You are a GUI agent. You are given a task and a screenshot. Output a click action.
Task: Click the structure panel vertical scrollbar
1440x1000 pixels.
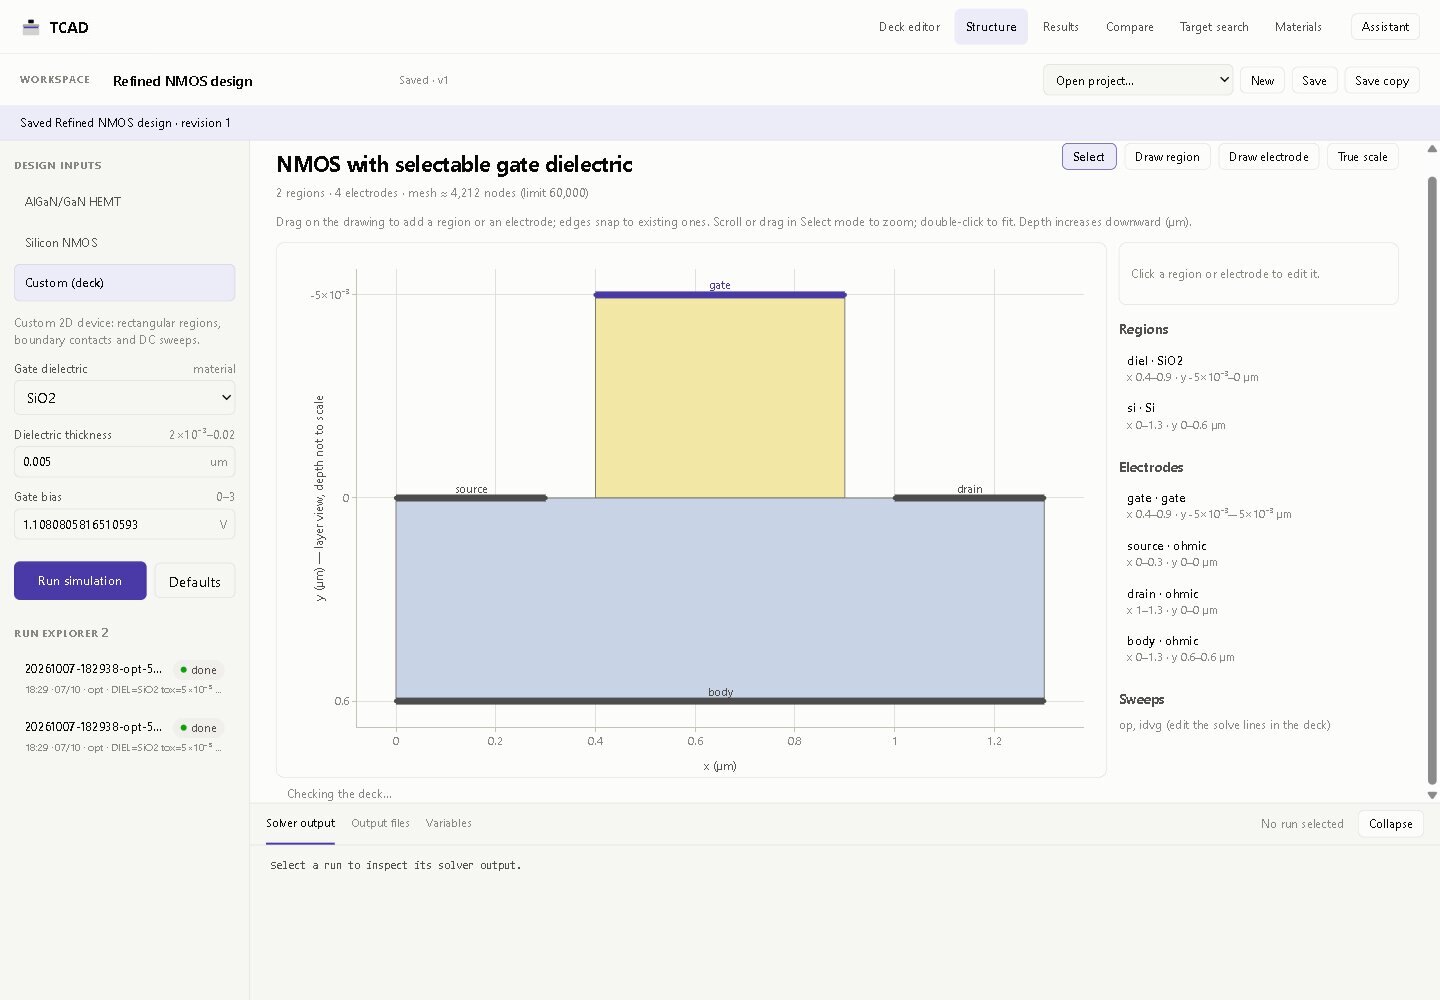point(1432,480)
